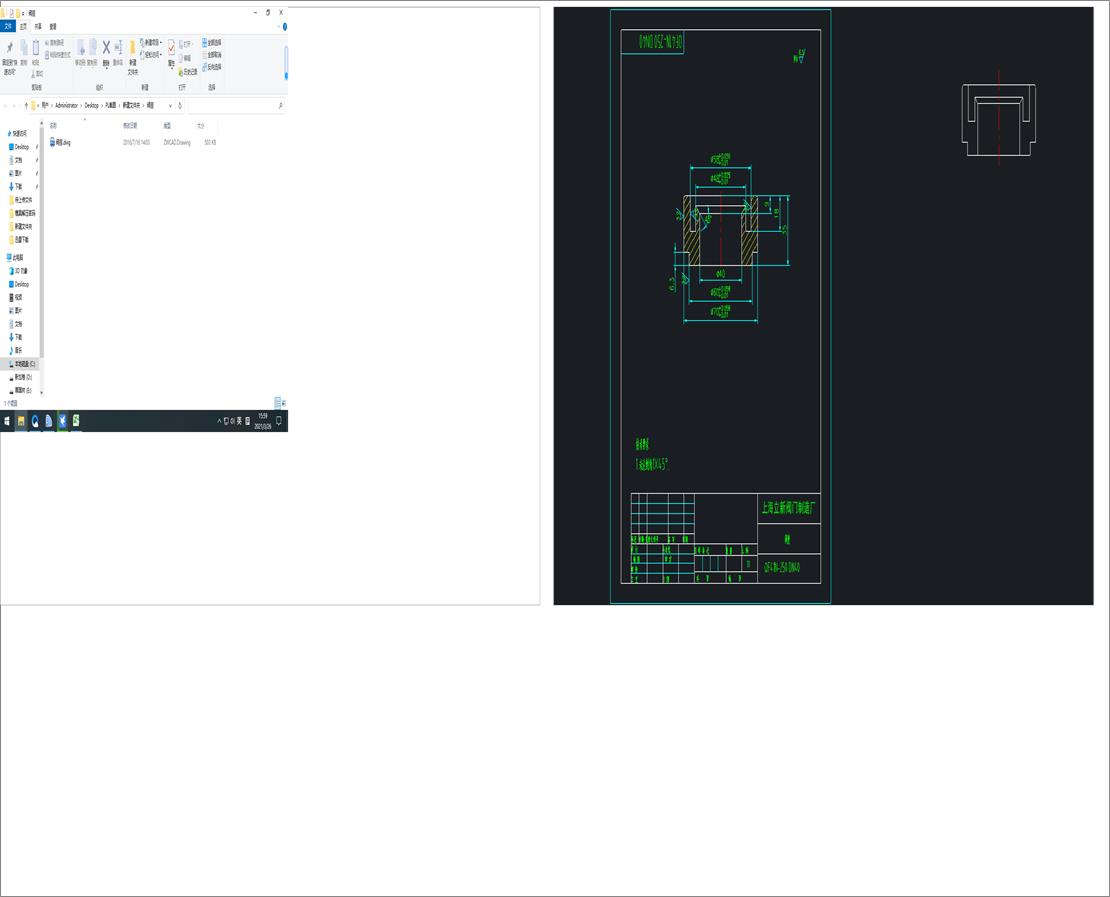Viewport: 1110px width, 897px height.
Task: Click Administrator in the address path
Action: pyautogui.click(x=67, y=105)
